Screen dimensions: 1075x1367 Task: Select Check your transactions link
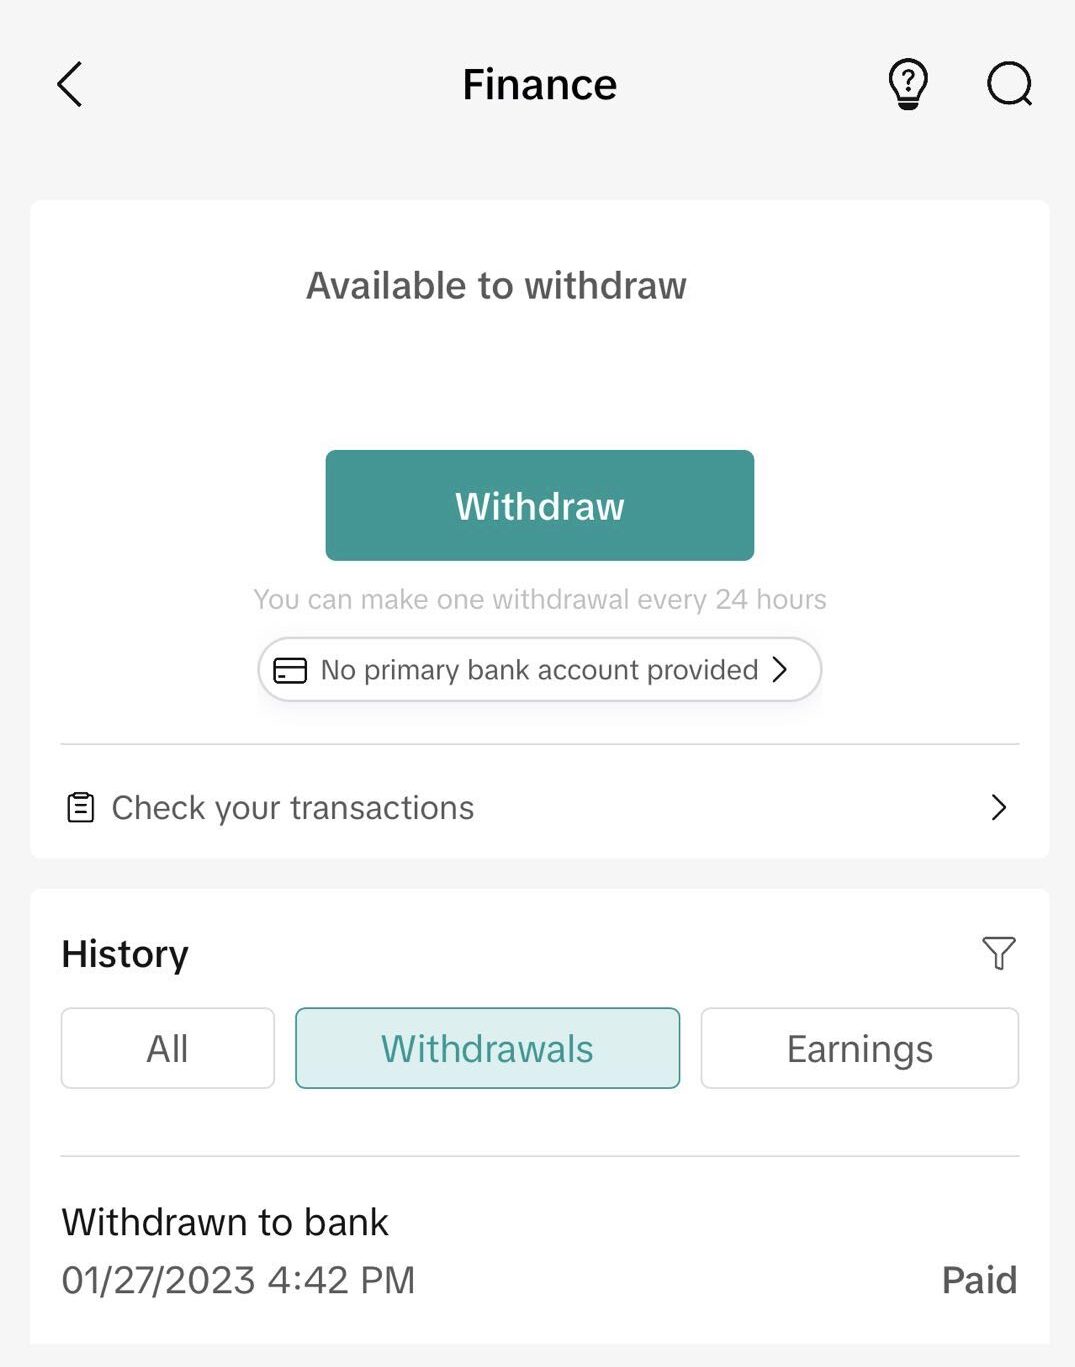click(540, 807)
